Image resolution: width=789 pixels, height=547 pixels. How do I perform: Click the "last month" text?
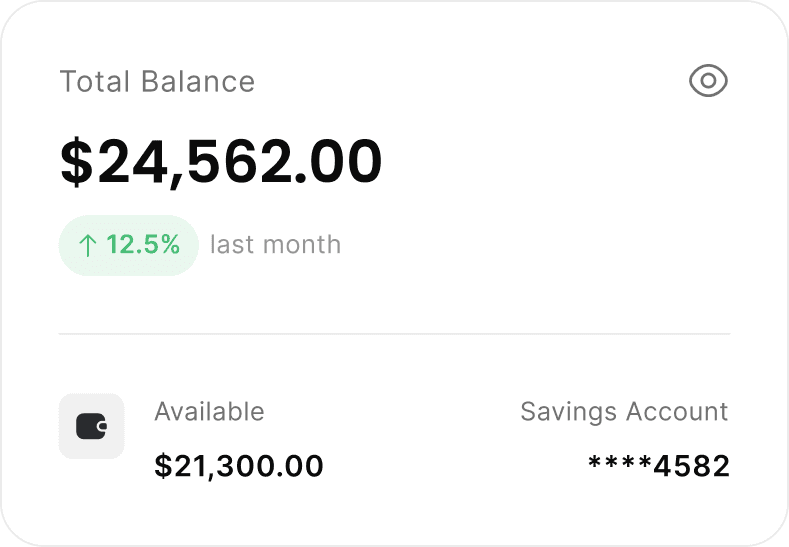click(x=275, y=245)
